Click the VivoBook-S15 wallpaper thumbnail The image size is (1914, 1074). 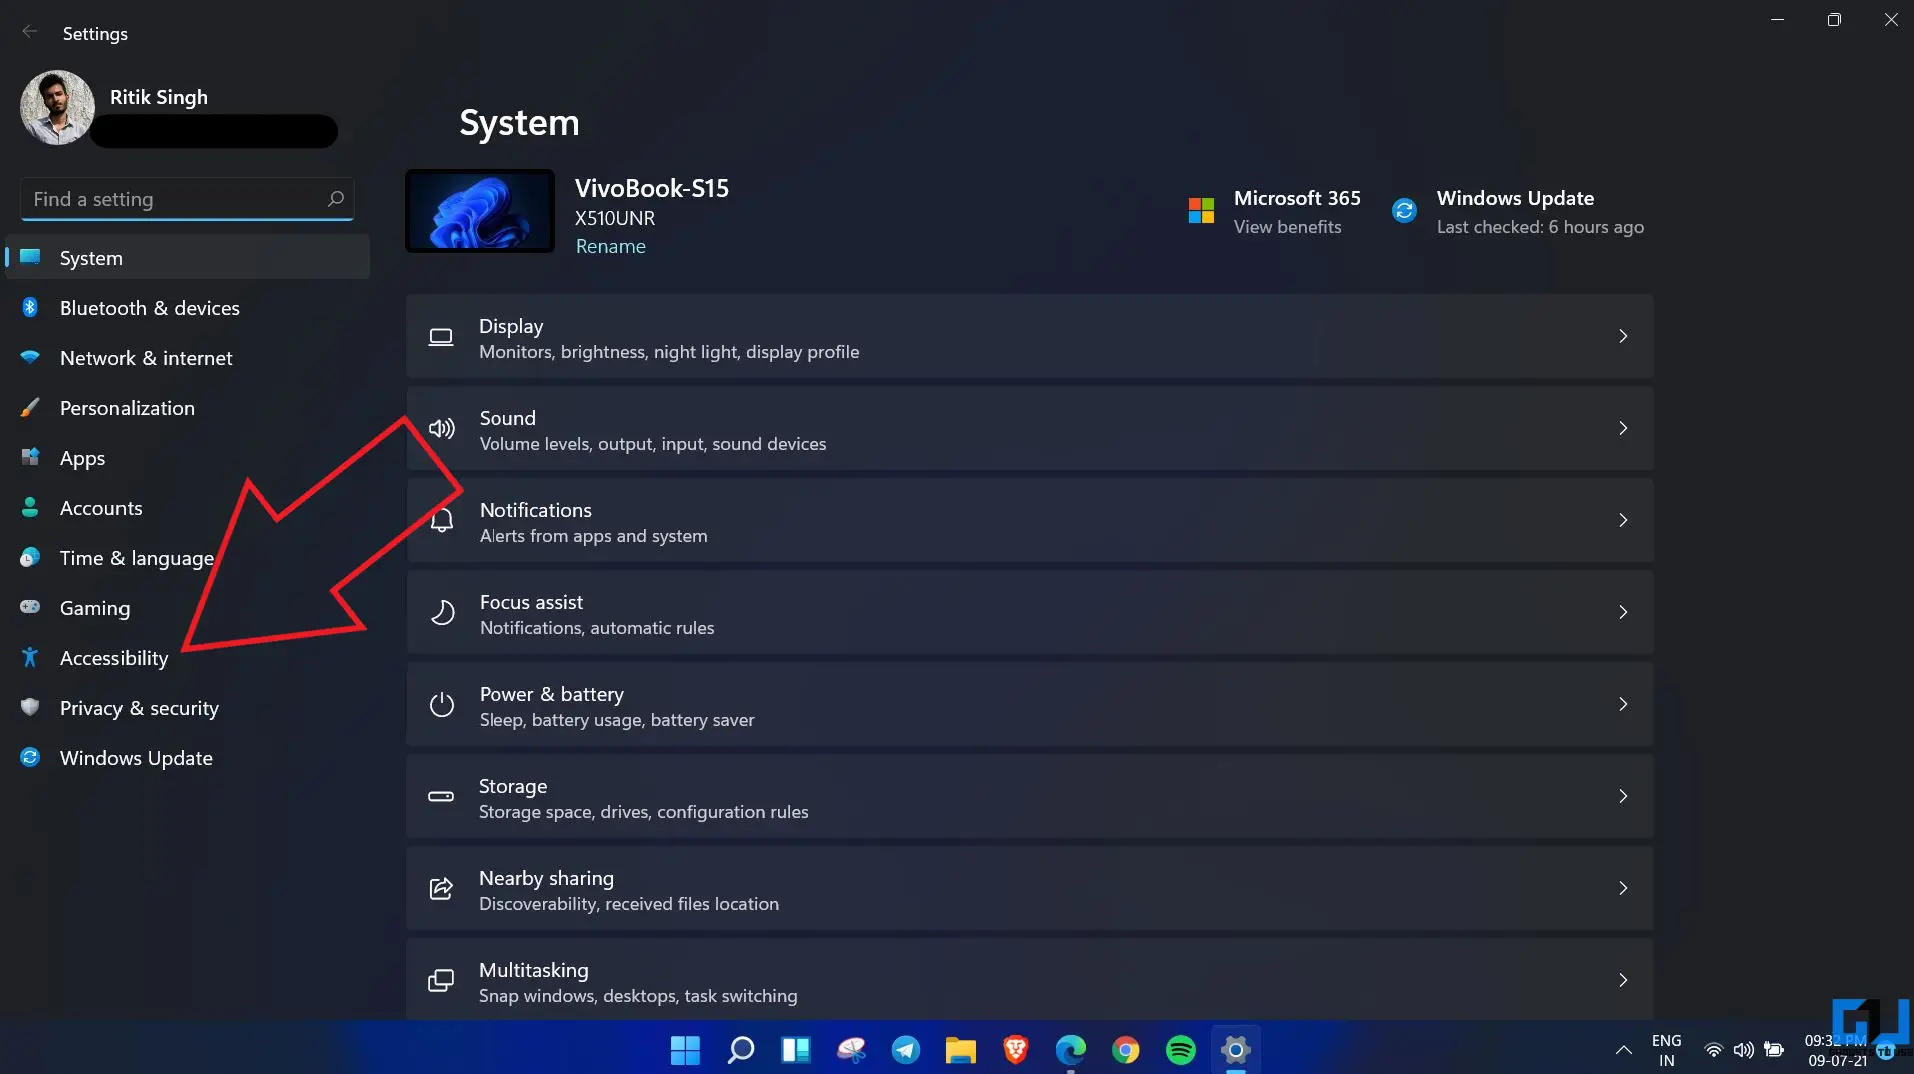(x=480, y=211)
